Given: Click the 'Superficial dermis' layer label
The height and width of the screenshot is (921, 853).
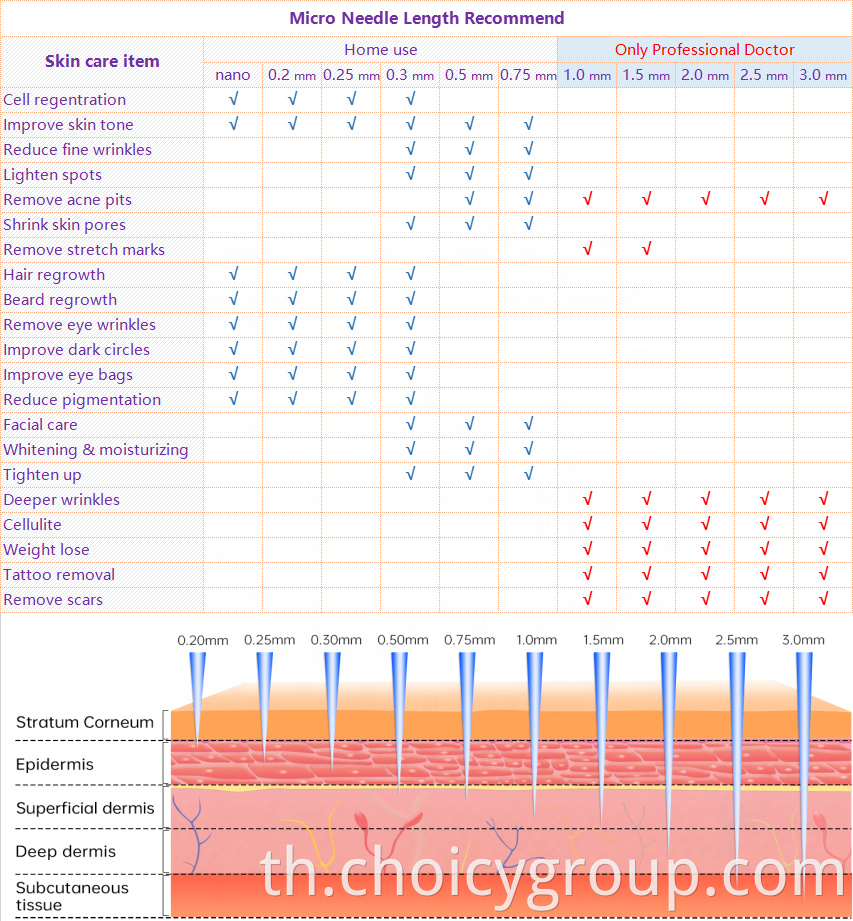Looking at the screenshot, I should pos(85,809).
